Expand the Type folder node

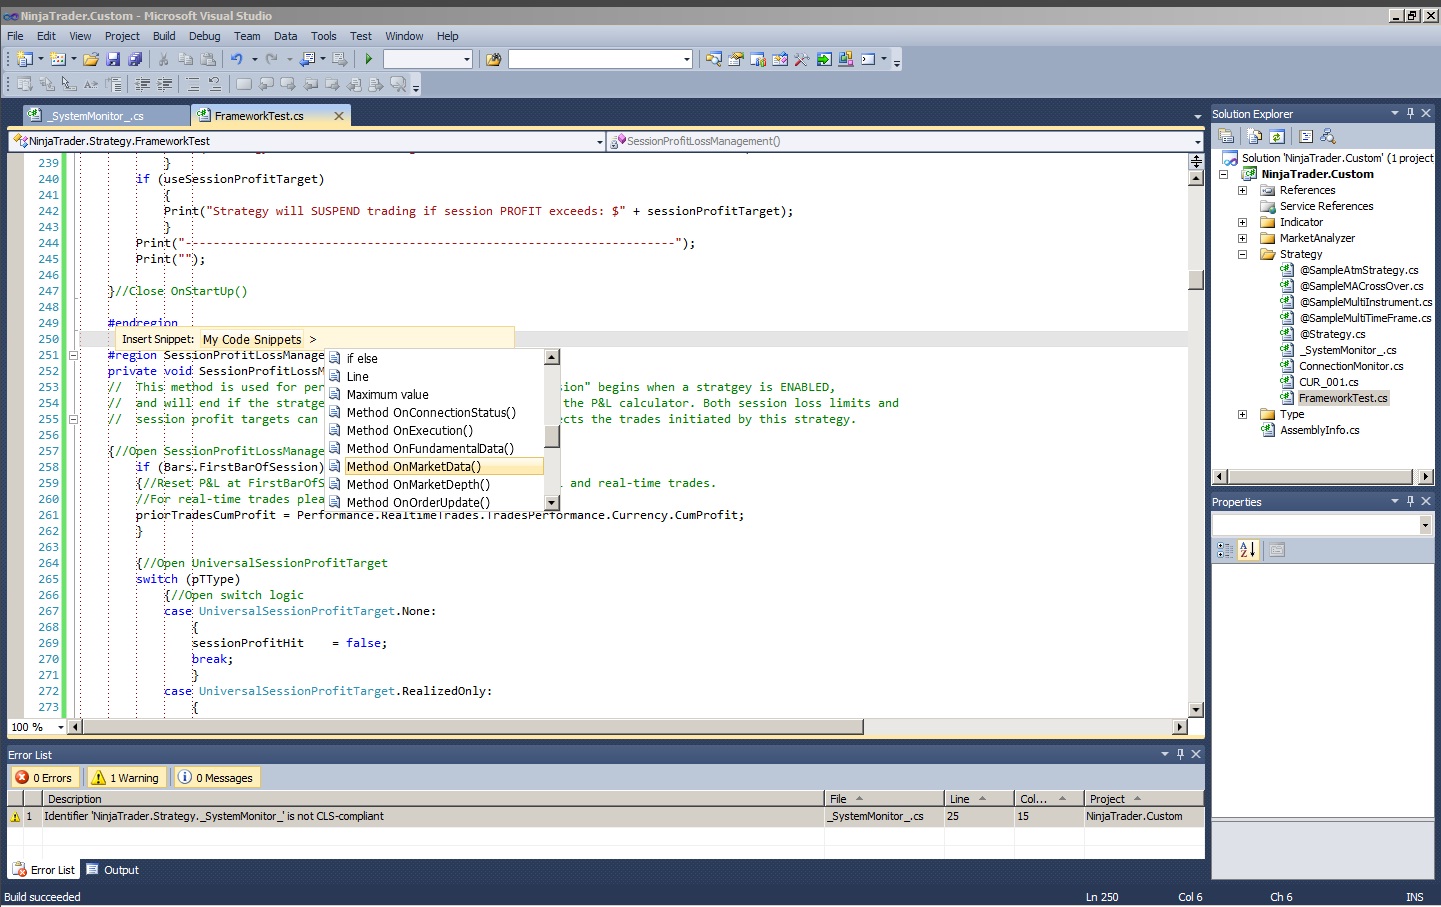pyautogui.click(x=1242, y=414)
